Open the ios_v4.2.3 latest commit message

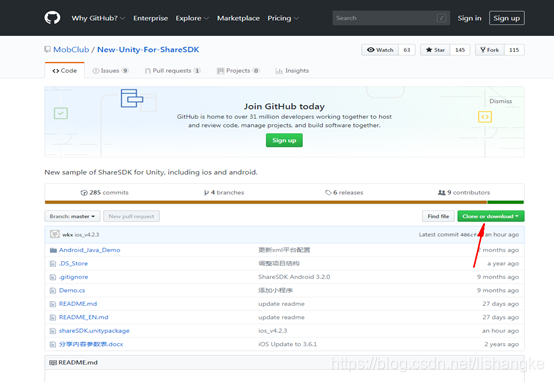87,235
